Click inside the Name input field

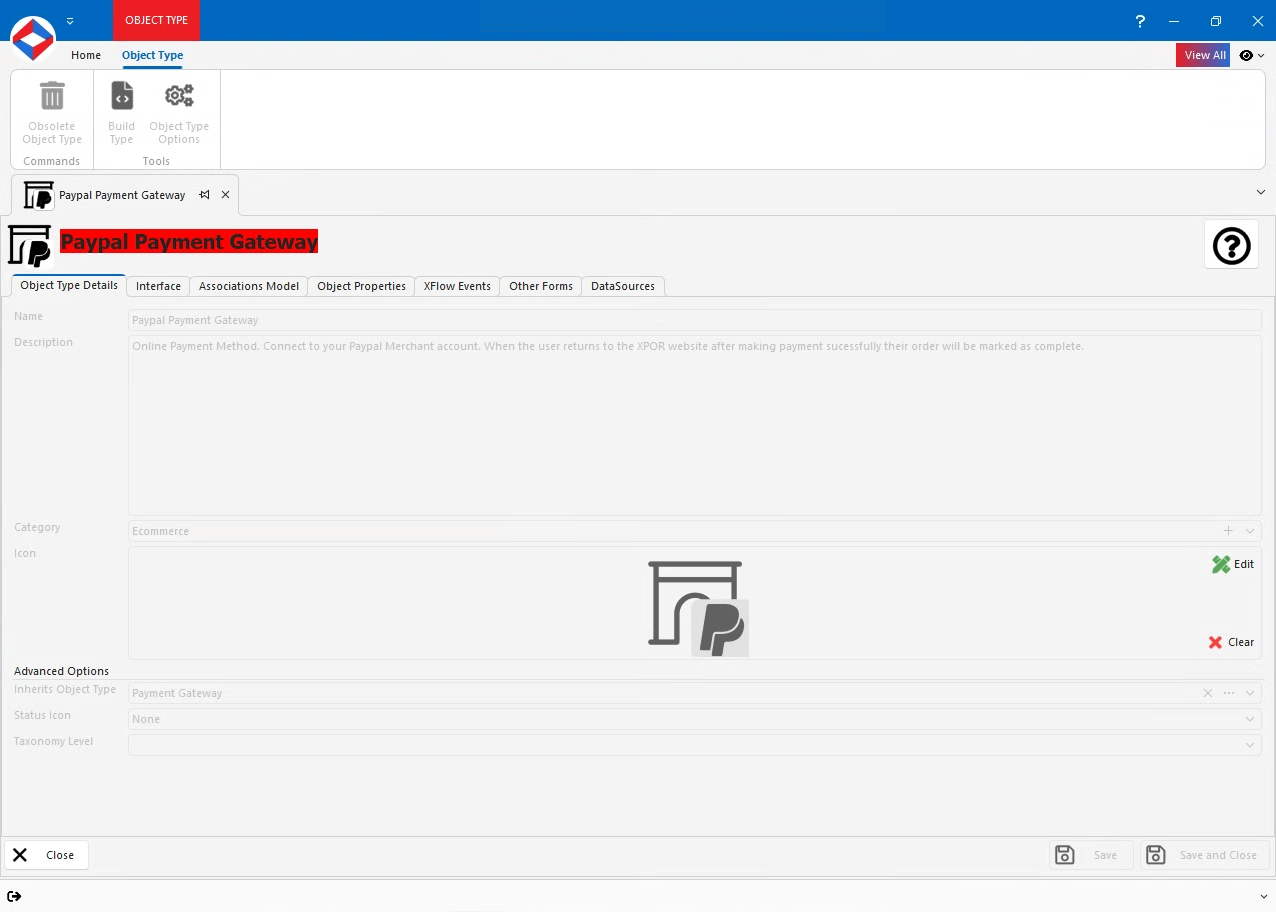[400, 319]
